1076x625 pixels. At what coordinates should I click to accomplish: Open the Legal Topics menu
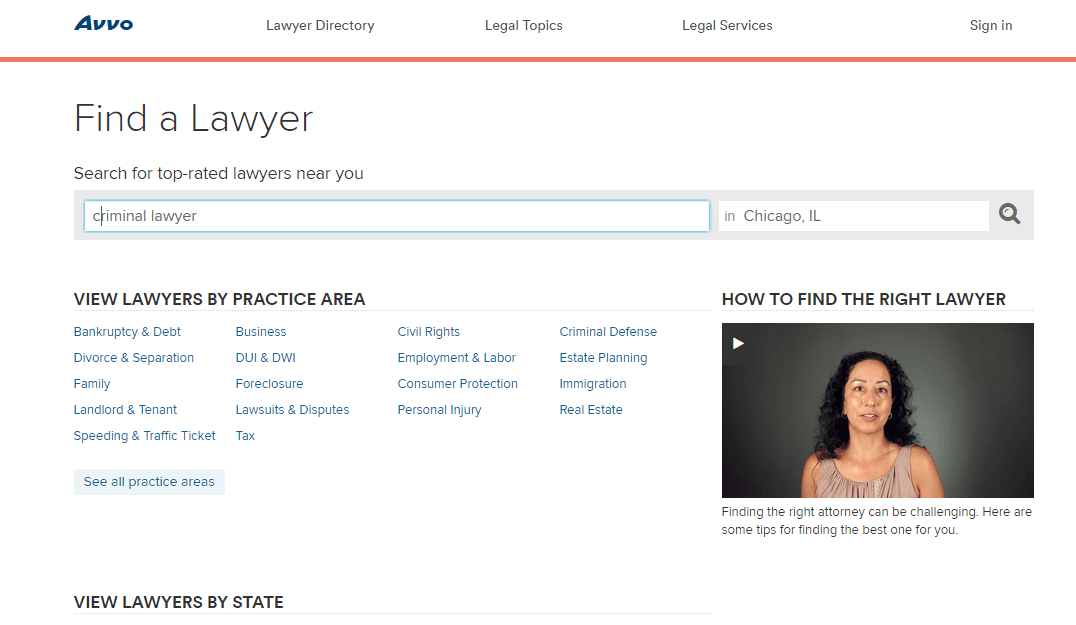pyautogui.click(x=524, y=25)
